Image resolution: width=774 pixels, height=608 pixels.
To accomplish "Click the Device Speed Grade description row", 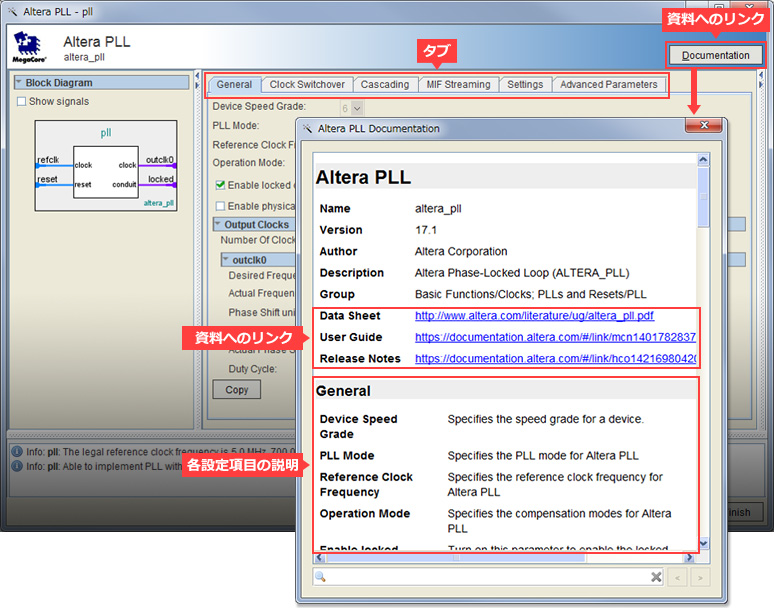I will tap(505, 426).
